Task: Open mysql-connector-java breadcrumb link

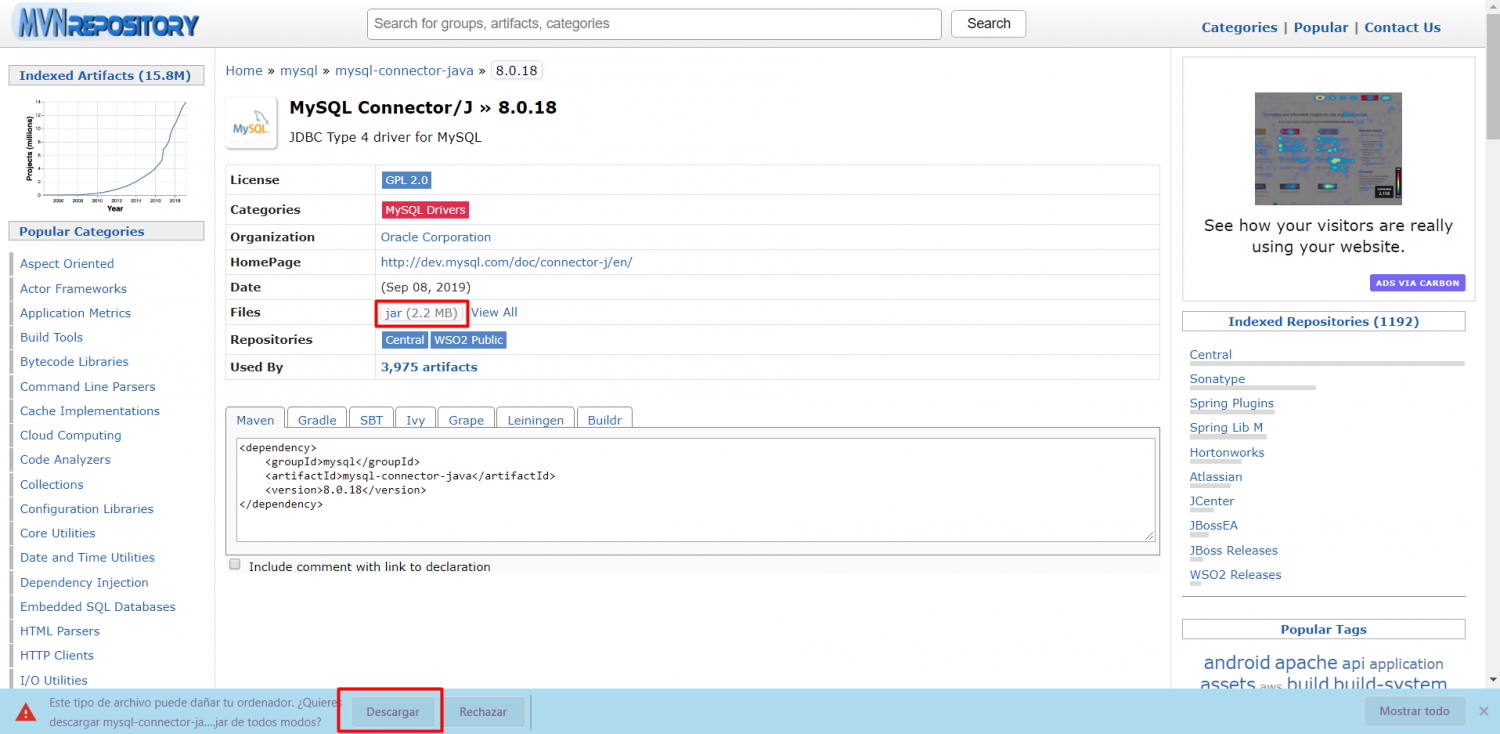Action: pyautogui.click(x=404, y=71)
